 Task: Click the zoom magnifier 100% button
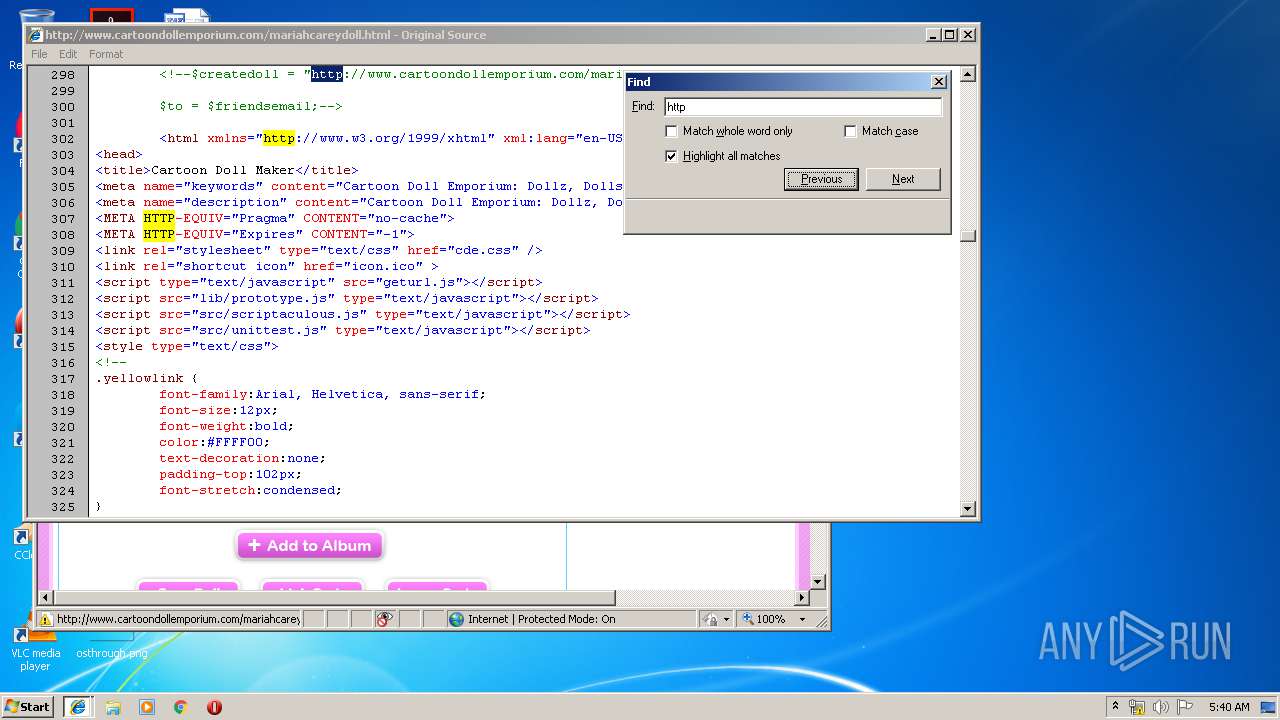(764, 619)
